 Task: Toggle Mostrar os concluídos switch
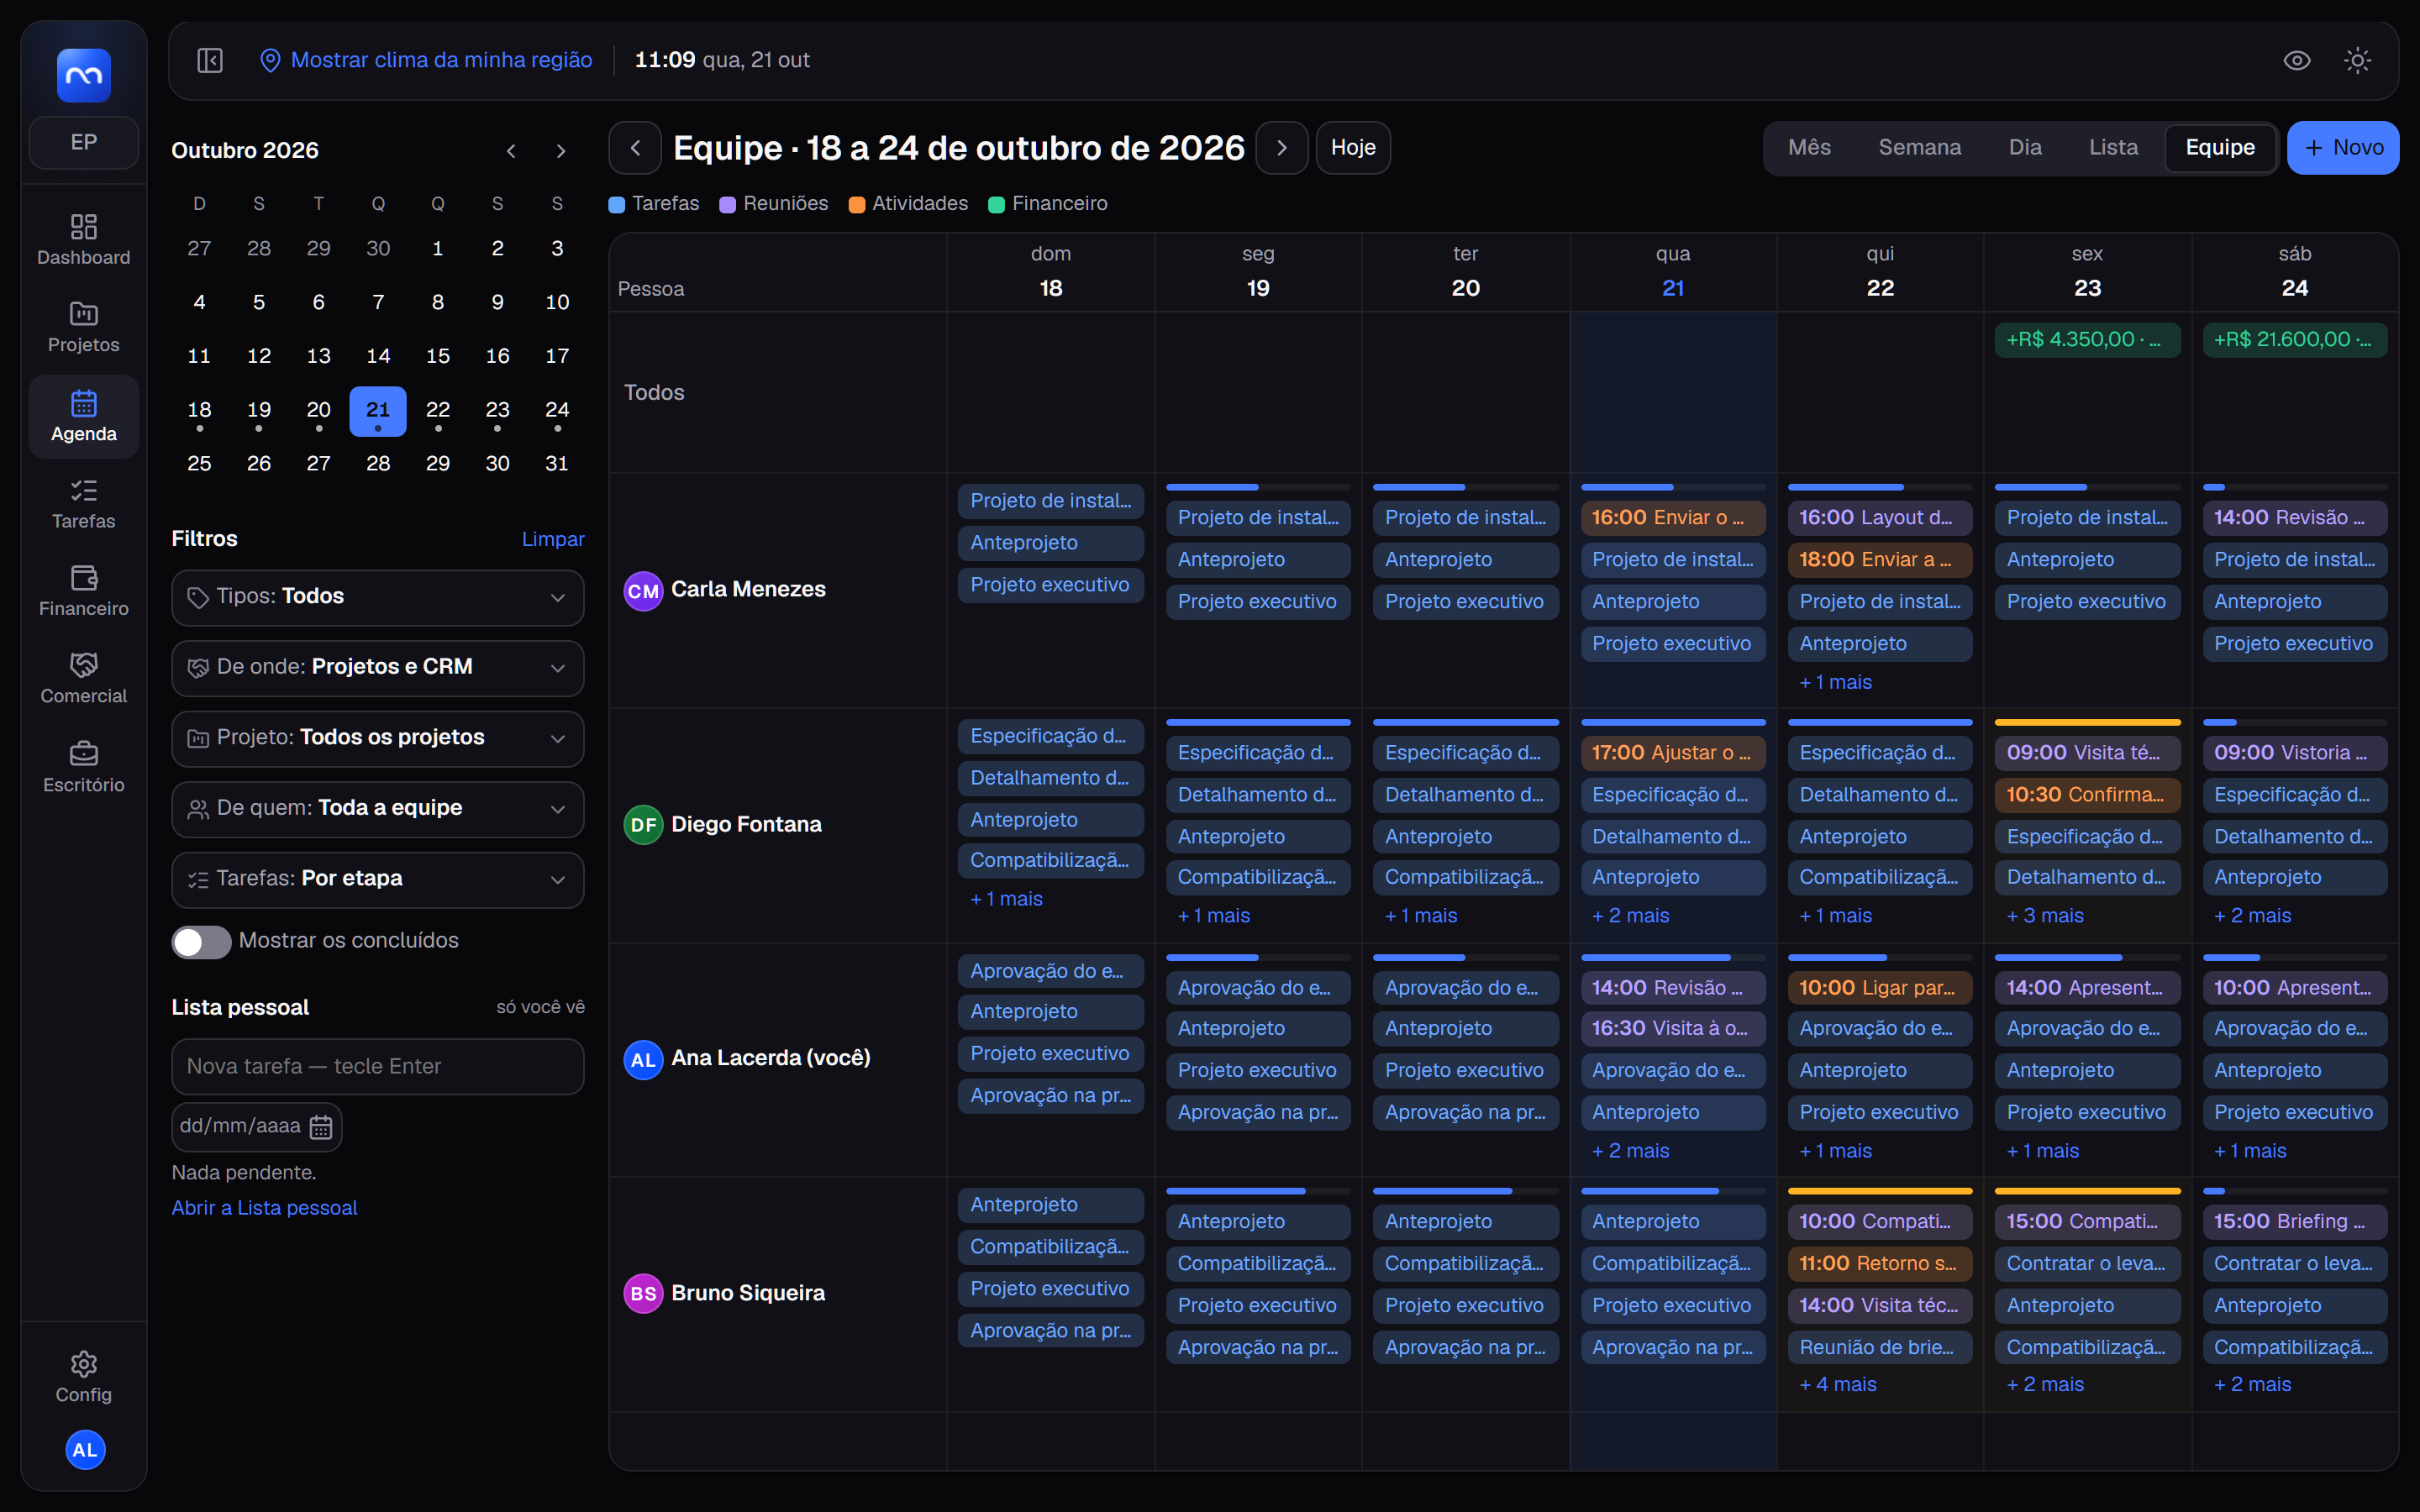tap(201, 941)
